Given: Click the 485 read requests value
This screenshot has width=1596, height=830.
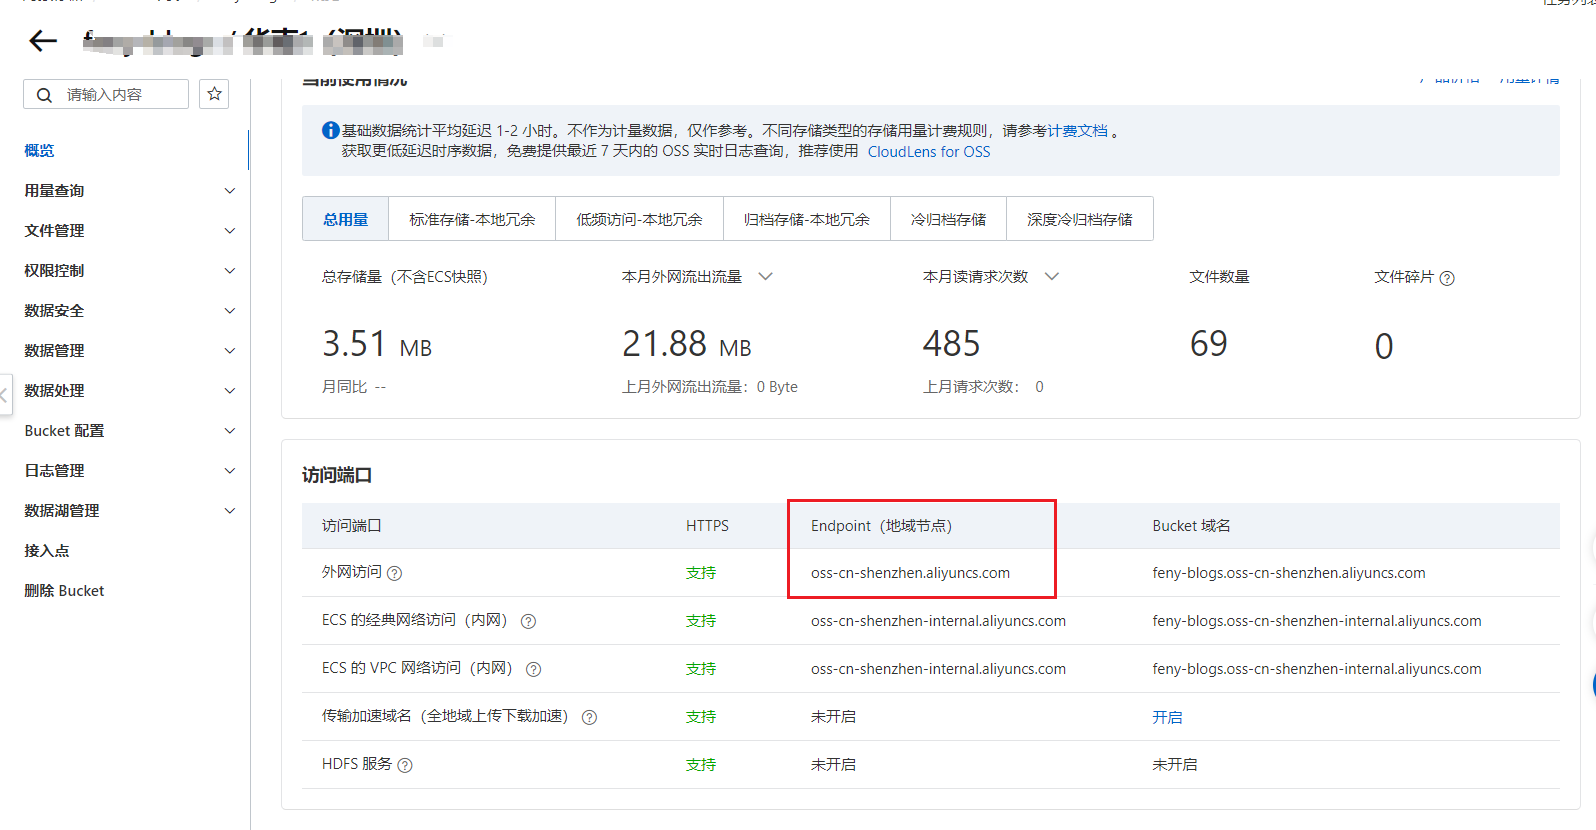Looking at the screenshot, I should point(952,345).
